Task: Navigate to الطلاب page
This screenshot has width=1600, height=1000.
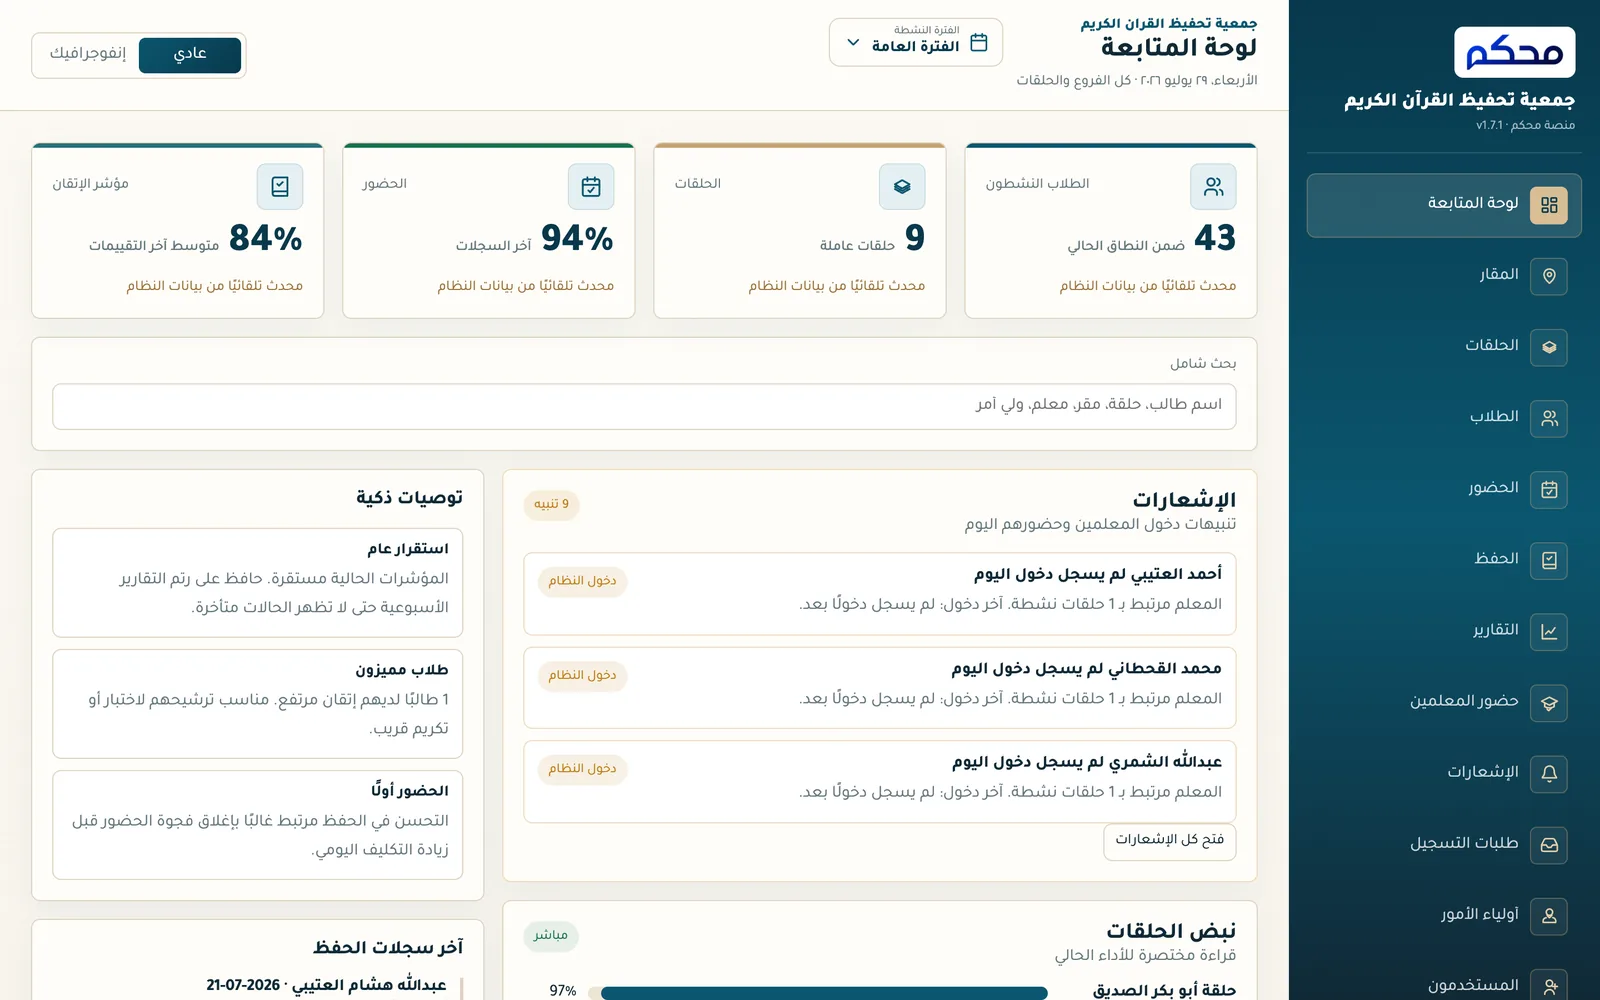Action: coord(1444,418)
